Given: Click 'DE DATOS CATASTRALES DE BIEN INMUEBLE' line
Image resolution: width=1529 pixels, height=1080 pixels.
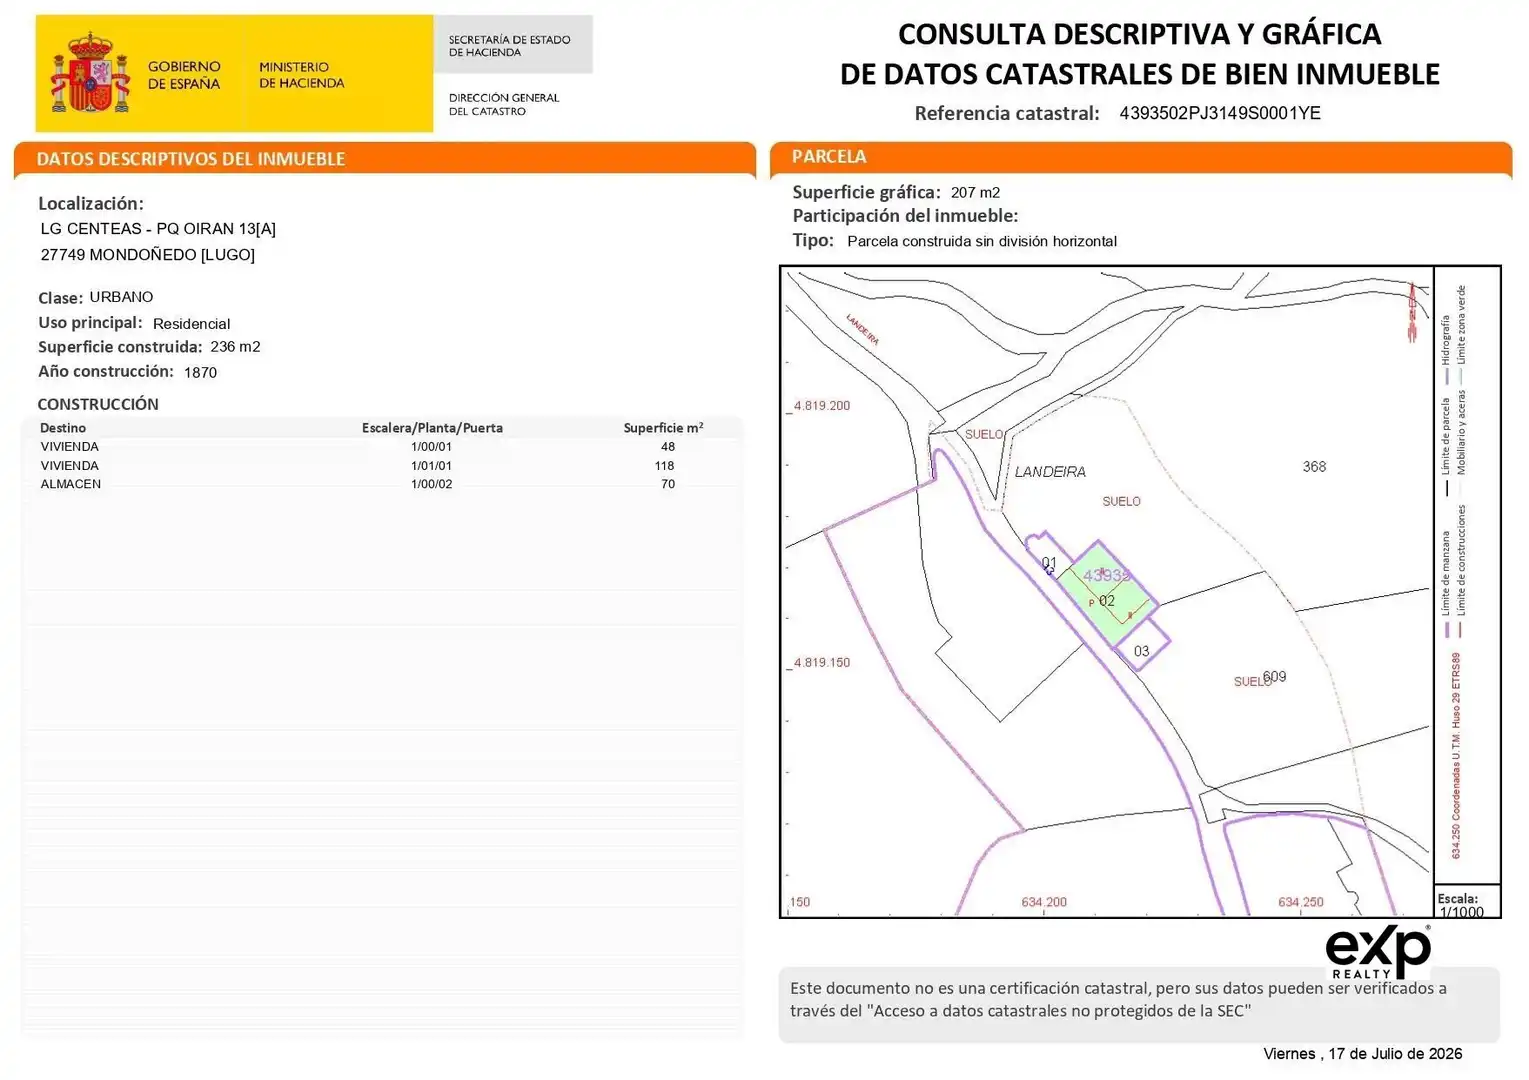Looking at the screenshot, I should click(x=1139, y=74).
